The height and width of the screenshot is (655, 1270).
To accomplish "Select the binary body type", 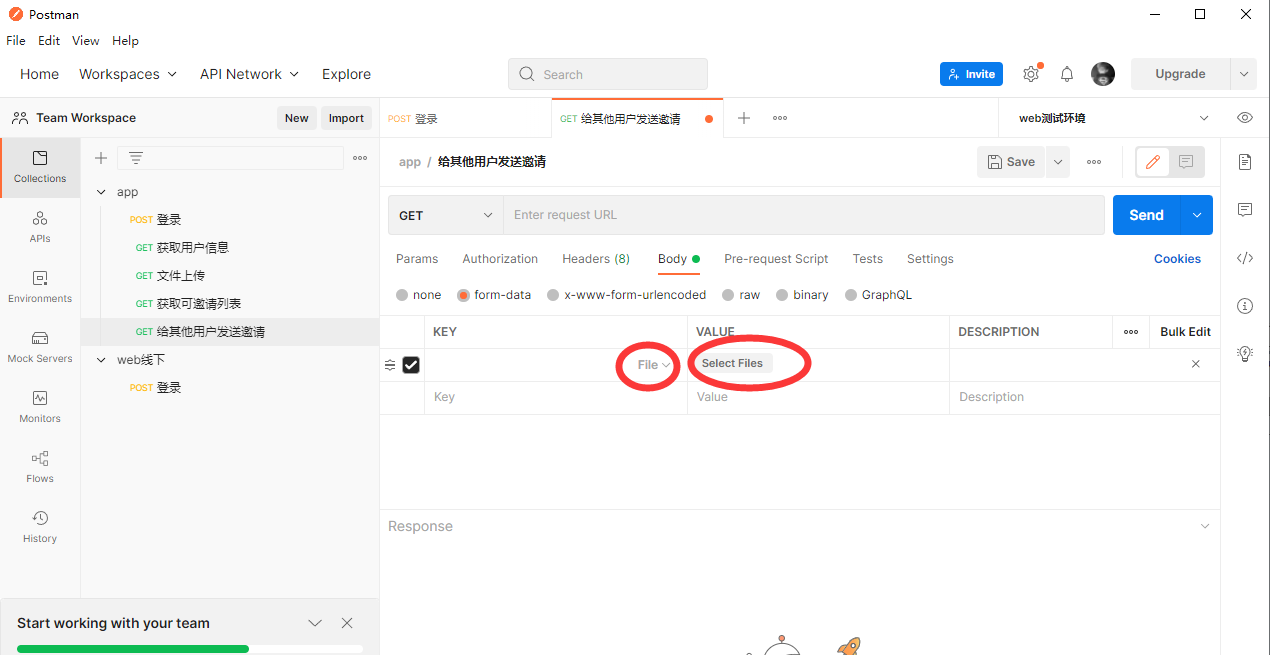I will pos(802,295).
